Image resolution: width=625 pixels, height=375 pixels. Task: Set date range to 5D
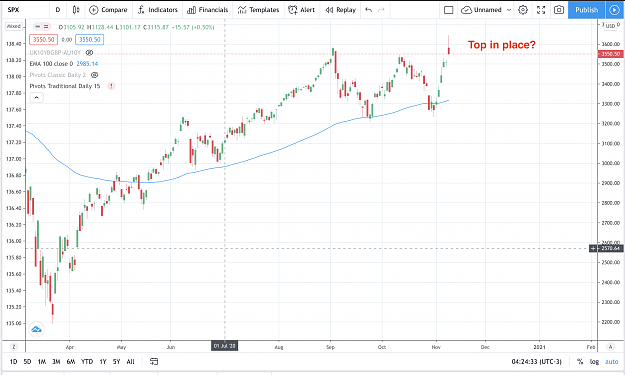click(27, 362)
